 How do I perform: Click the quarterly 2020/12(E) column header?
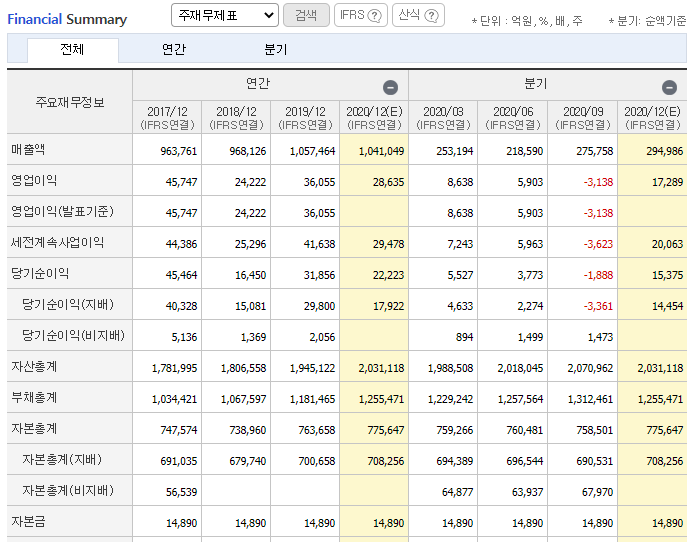coord(652,118)
